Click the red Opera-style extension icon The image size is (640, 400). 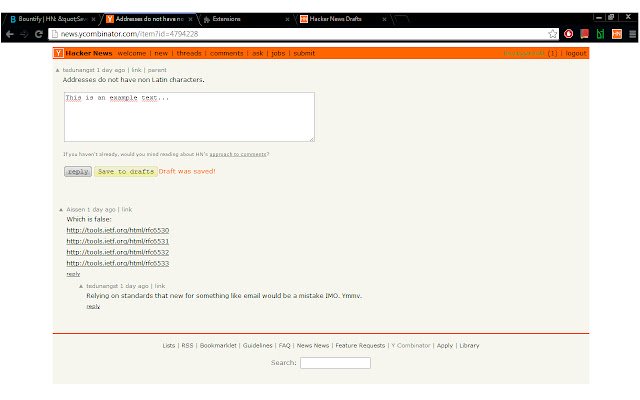tap(568, 33)
